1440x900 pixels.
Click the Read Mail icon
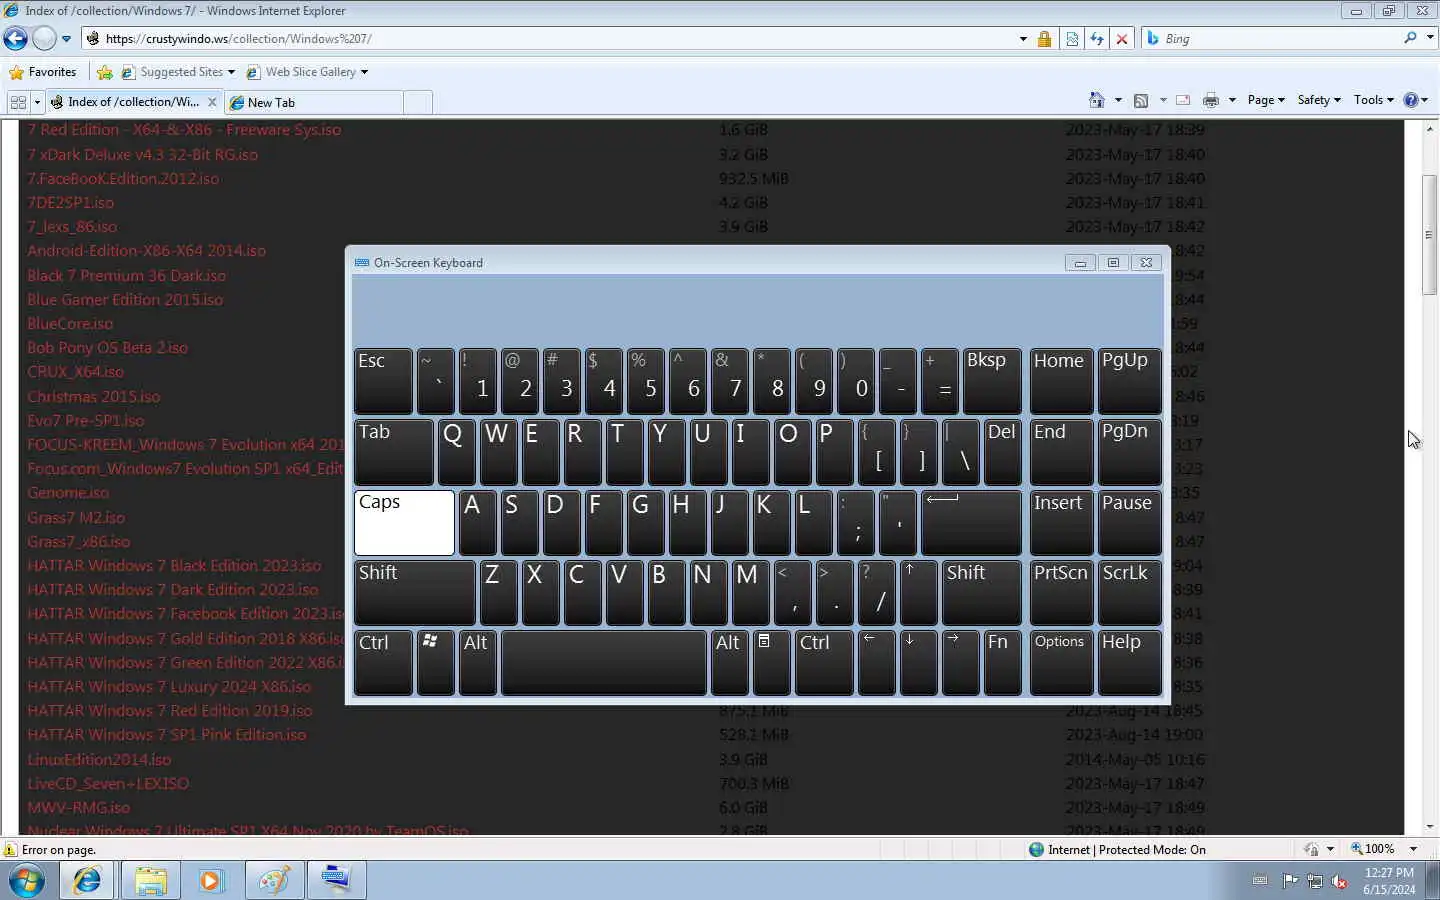point(1183,100)
